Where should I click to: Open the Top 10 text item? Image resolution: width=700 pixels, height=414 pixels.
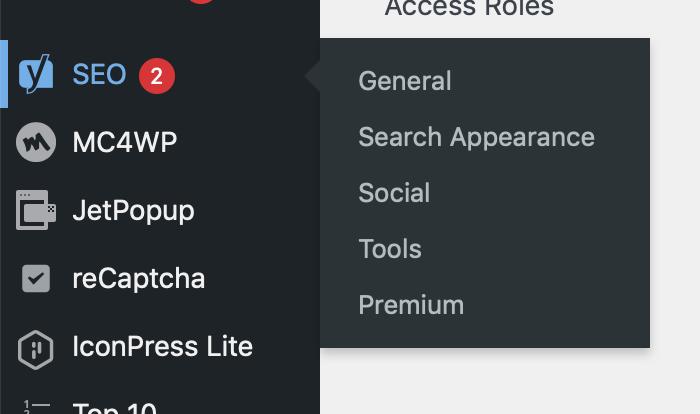tap(115, 408)
